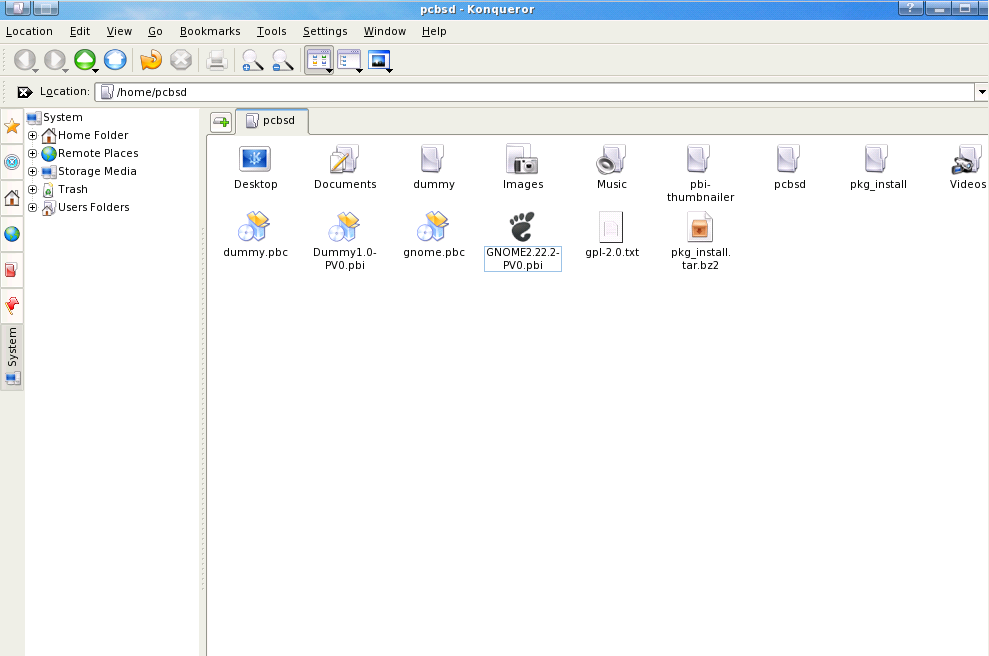This screenshot has width=989, height=656.
Task: Click the Stop loading toolbar icon
Action: click(181, 60)
